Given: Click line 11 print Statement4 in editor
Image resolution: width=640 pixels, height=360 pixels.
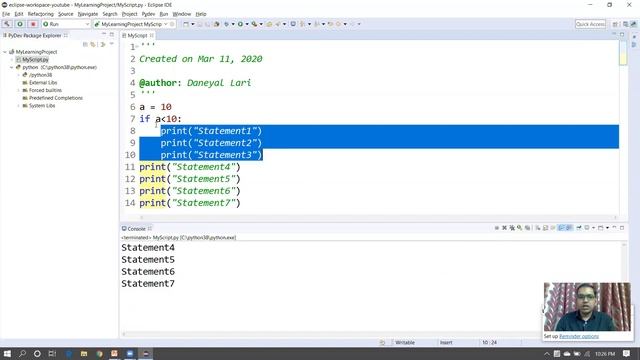Looking at the screenshot, I should point(190,167).
